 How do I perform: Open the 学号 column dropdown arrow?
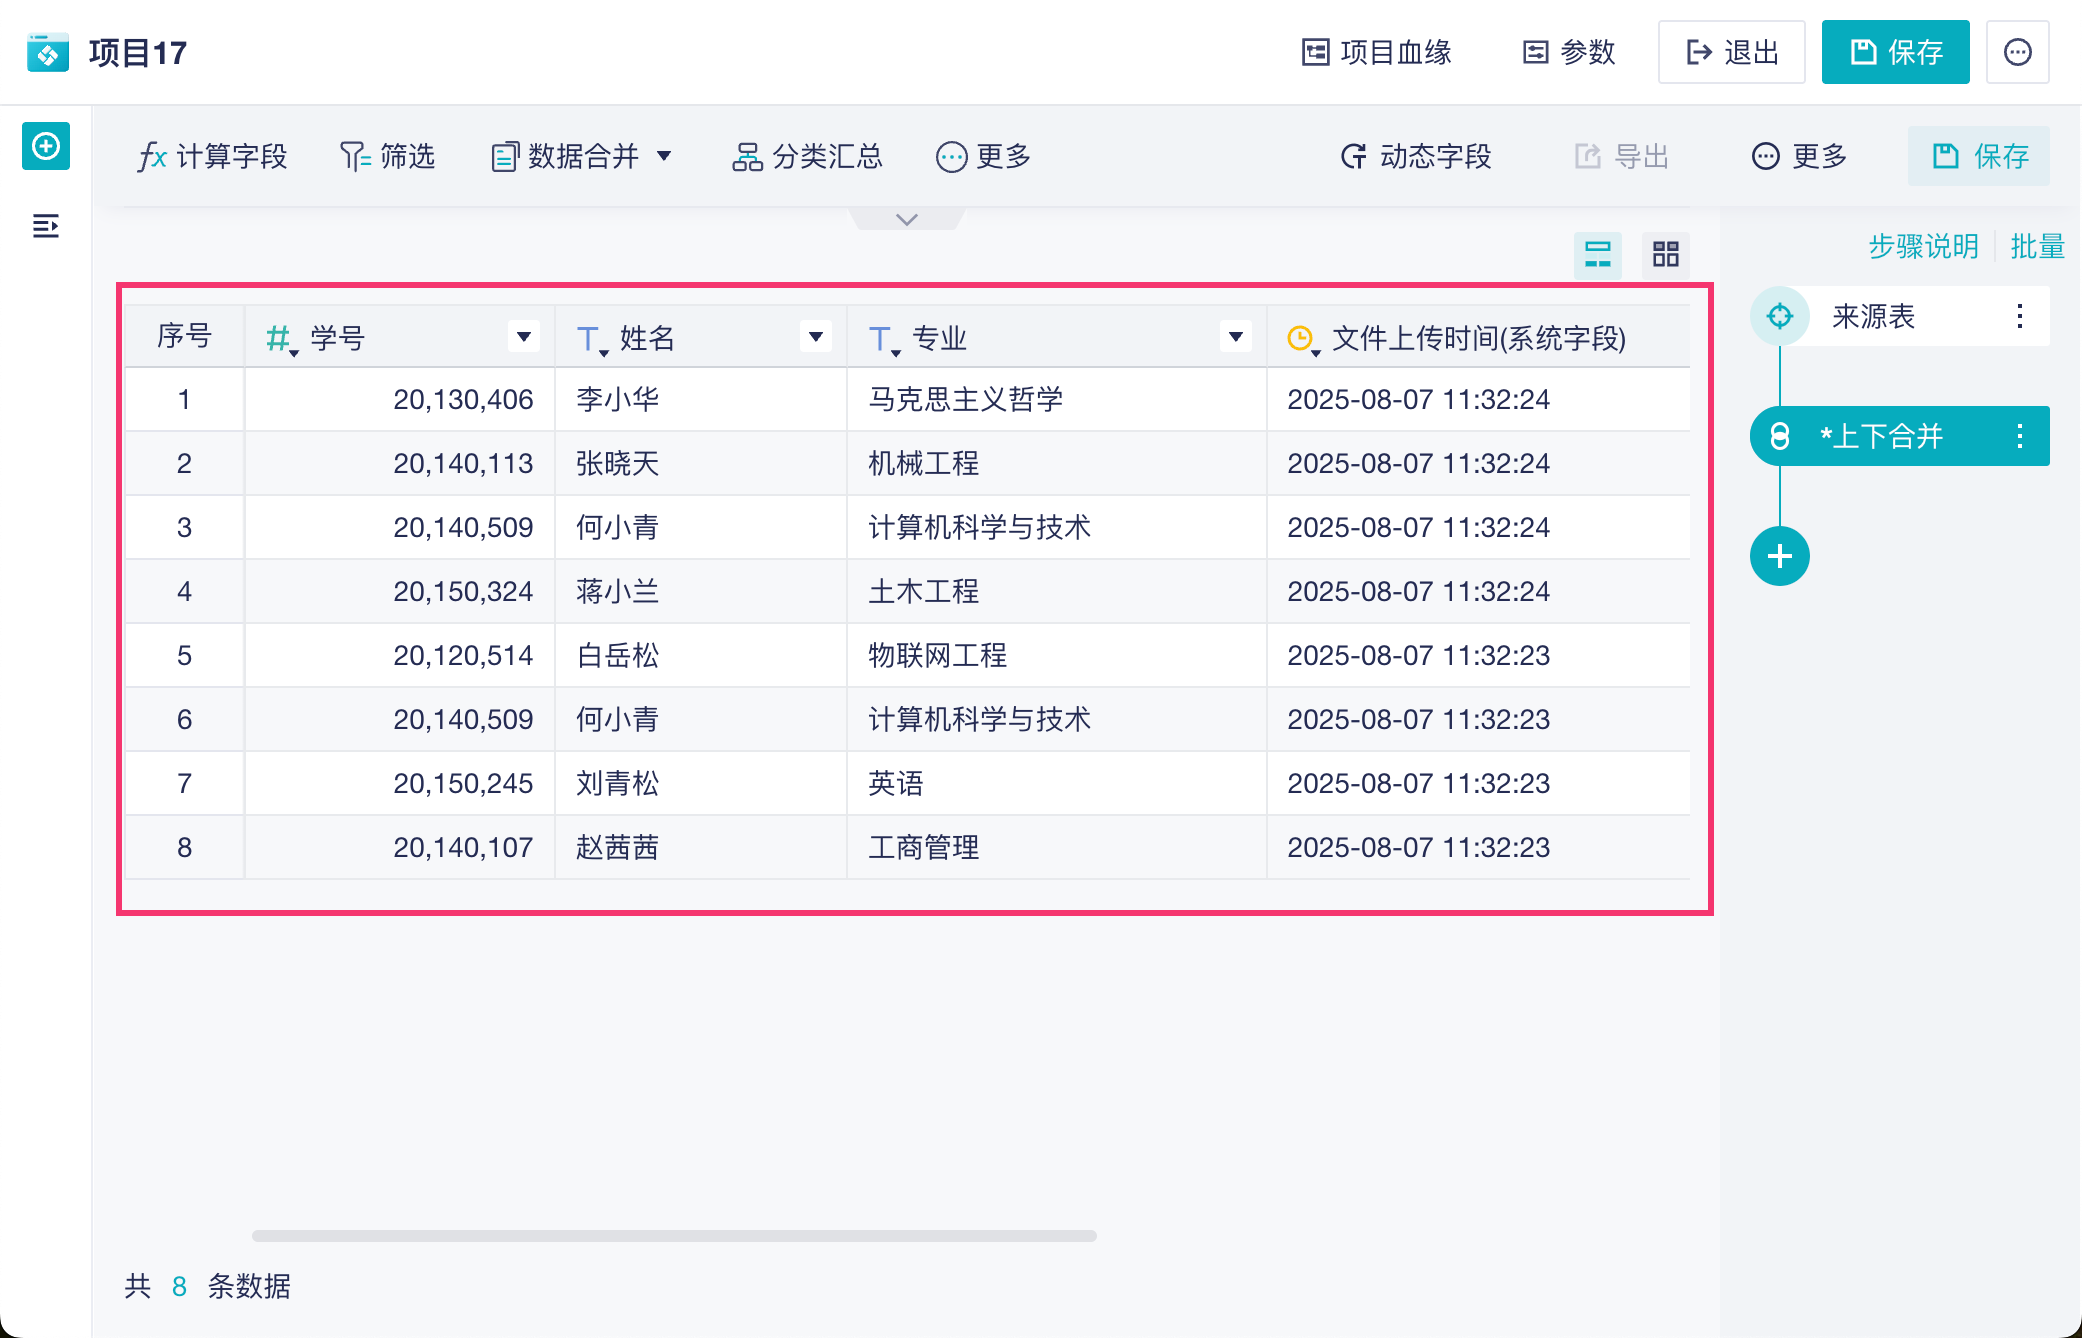[523, 337]
